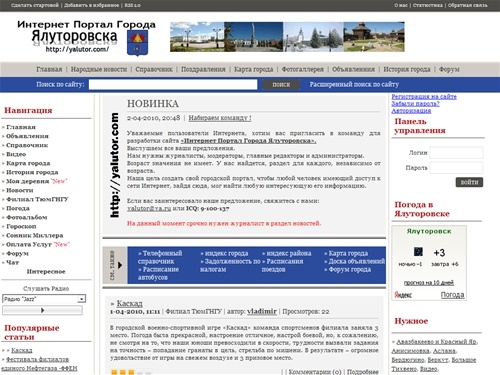Open 'Народные новости' menu item

(99, 69)
